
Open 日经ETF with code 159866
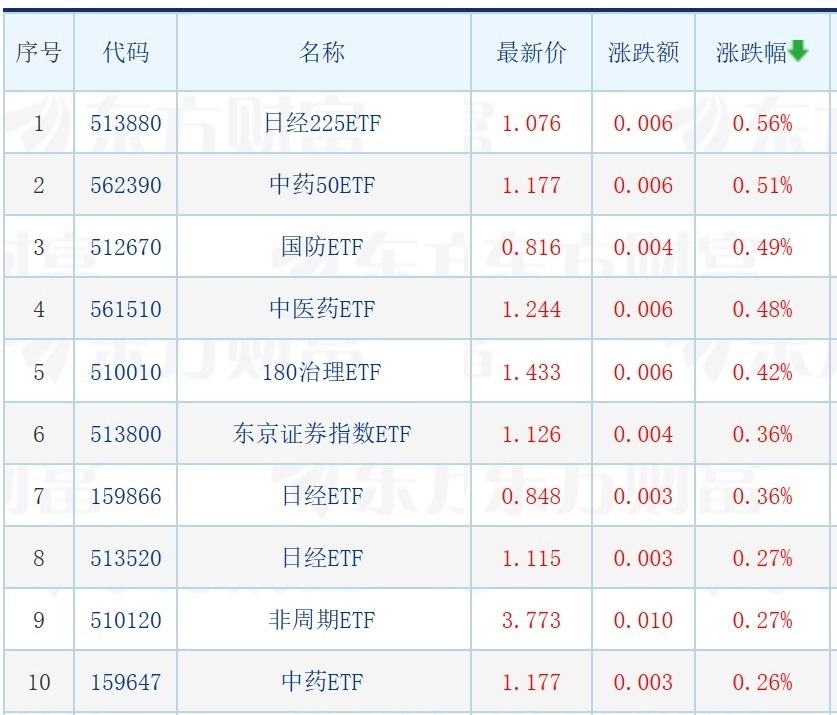[322, 496]
